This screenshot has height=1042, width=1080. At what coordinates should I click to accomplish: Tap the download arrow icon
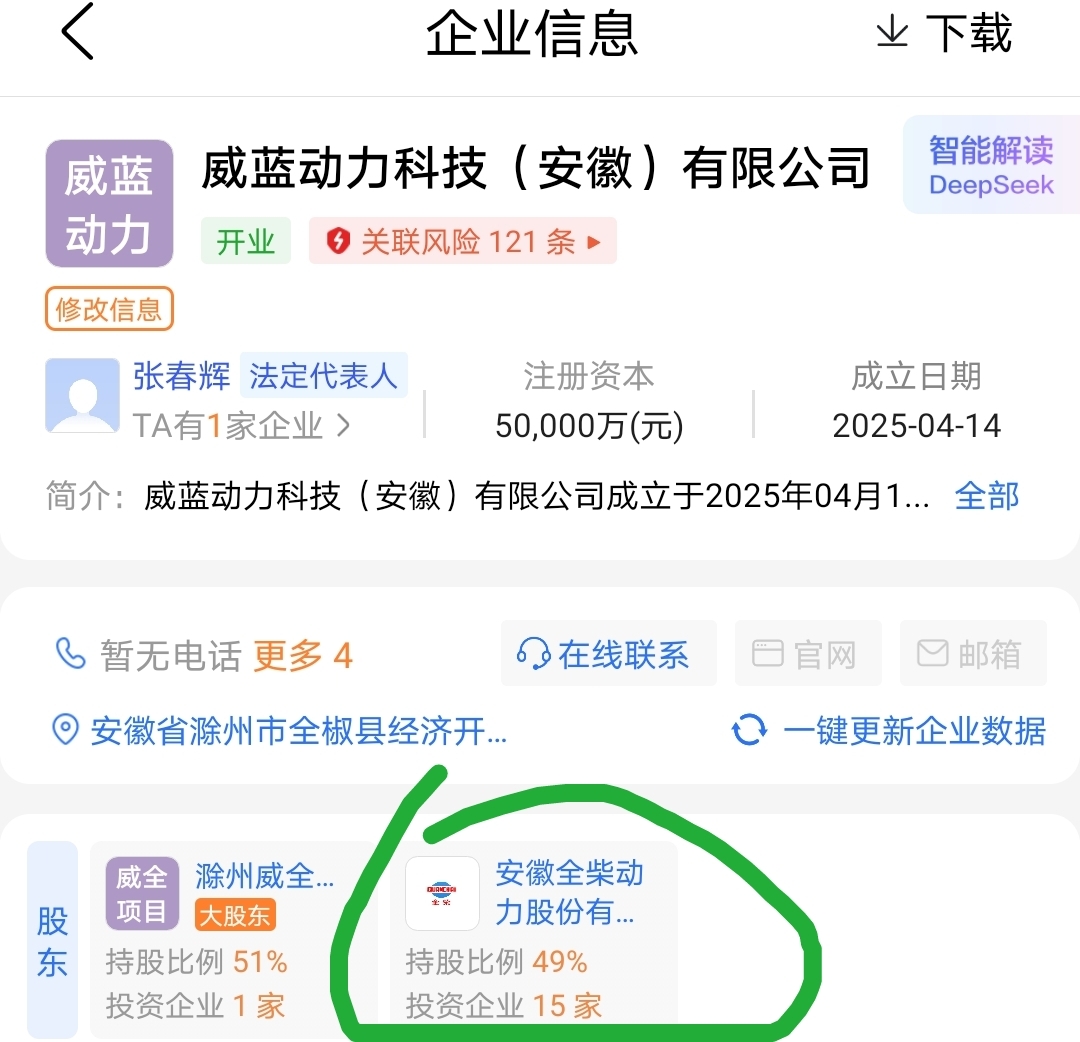point(892,32)
